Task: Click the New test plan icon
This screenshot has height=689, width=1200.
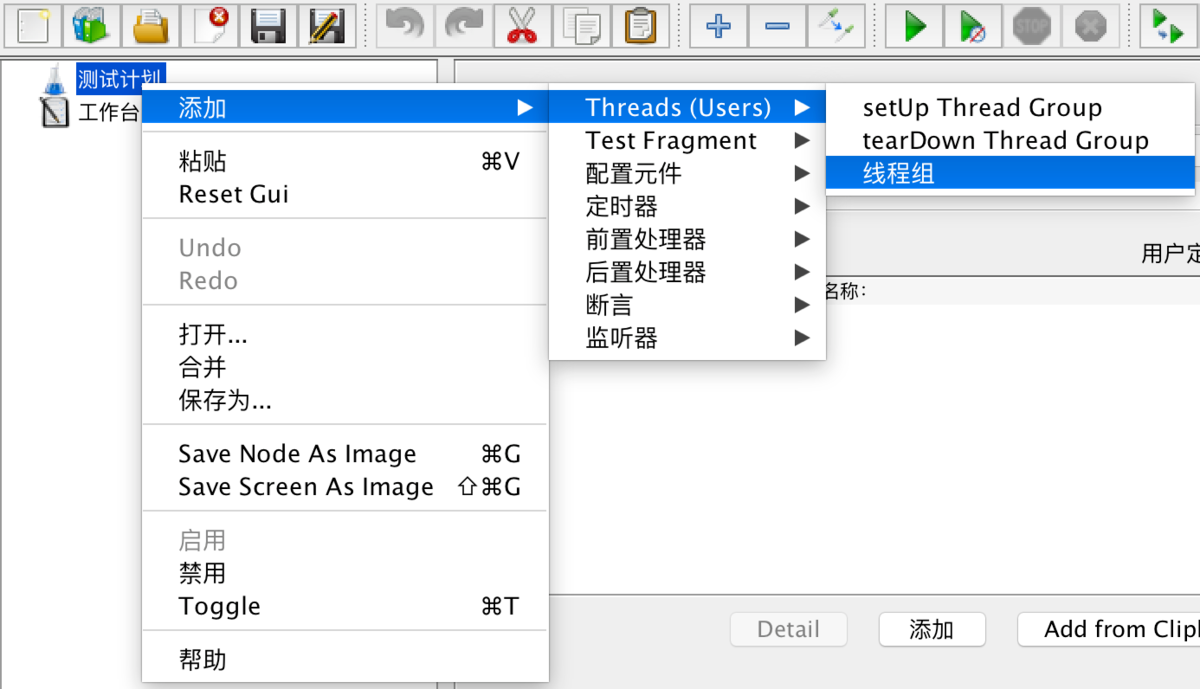Action: [33, 25]
